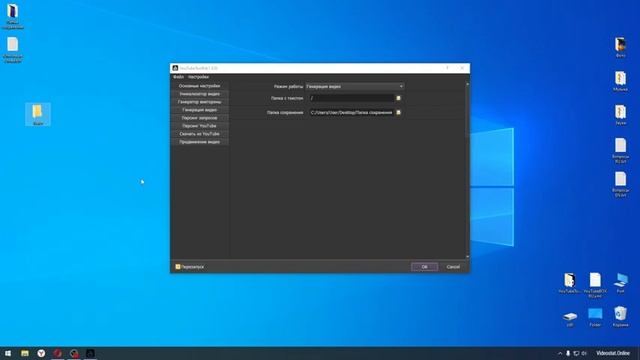Select the text document below the top-left archive
Screen dimensions: 640x360
click(13, 50)
